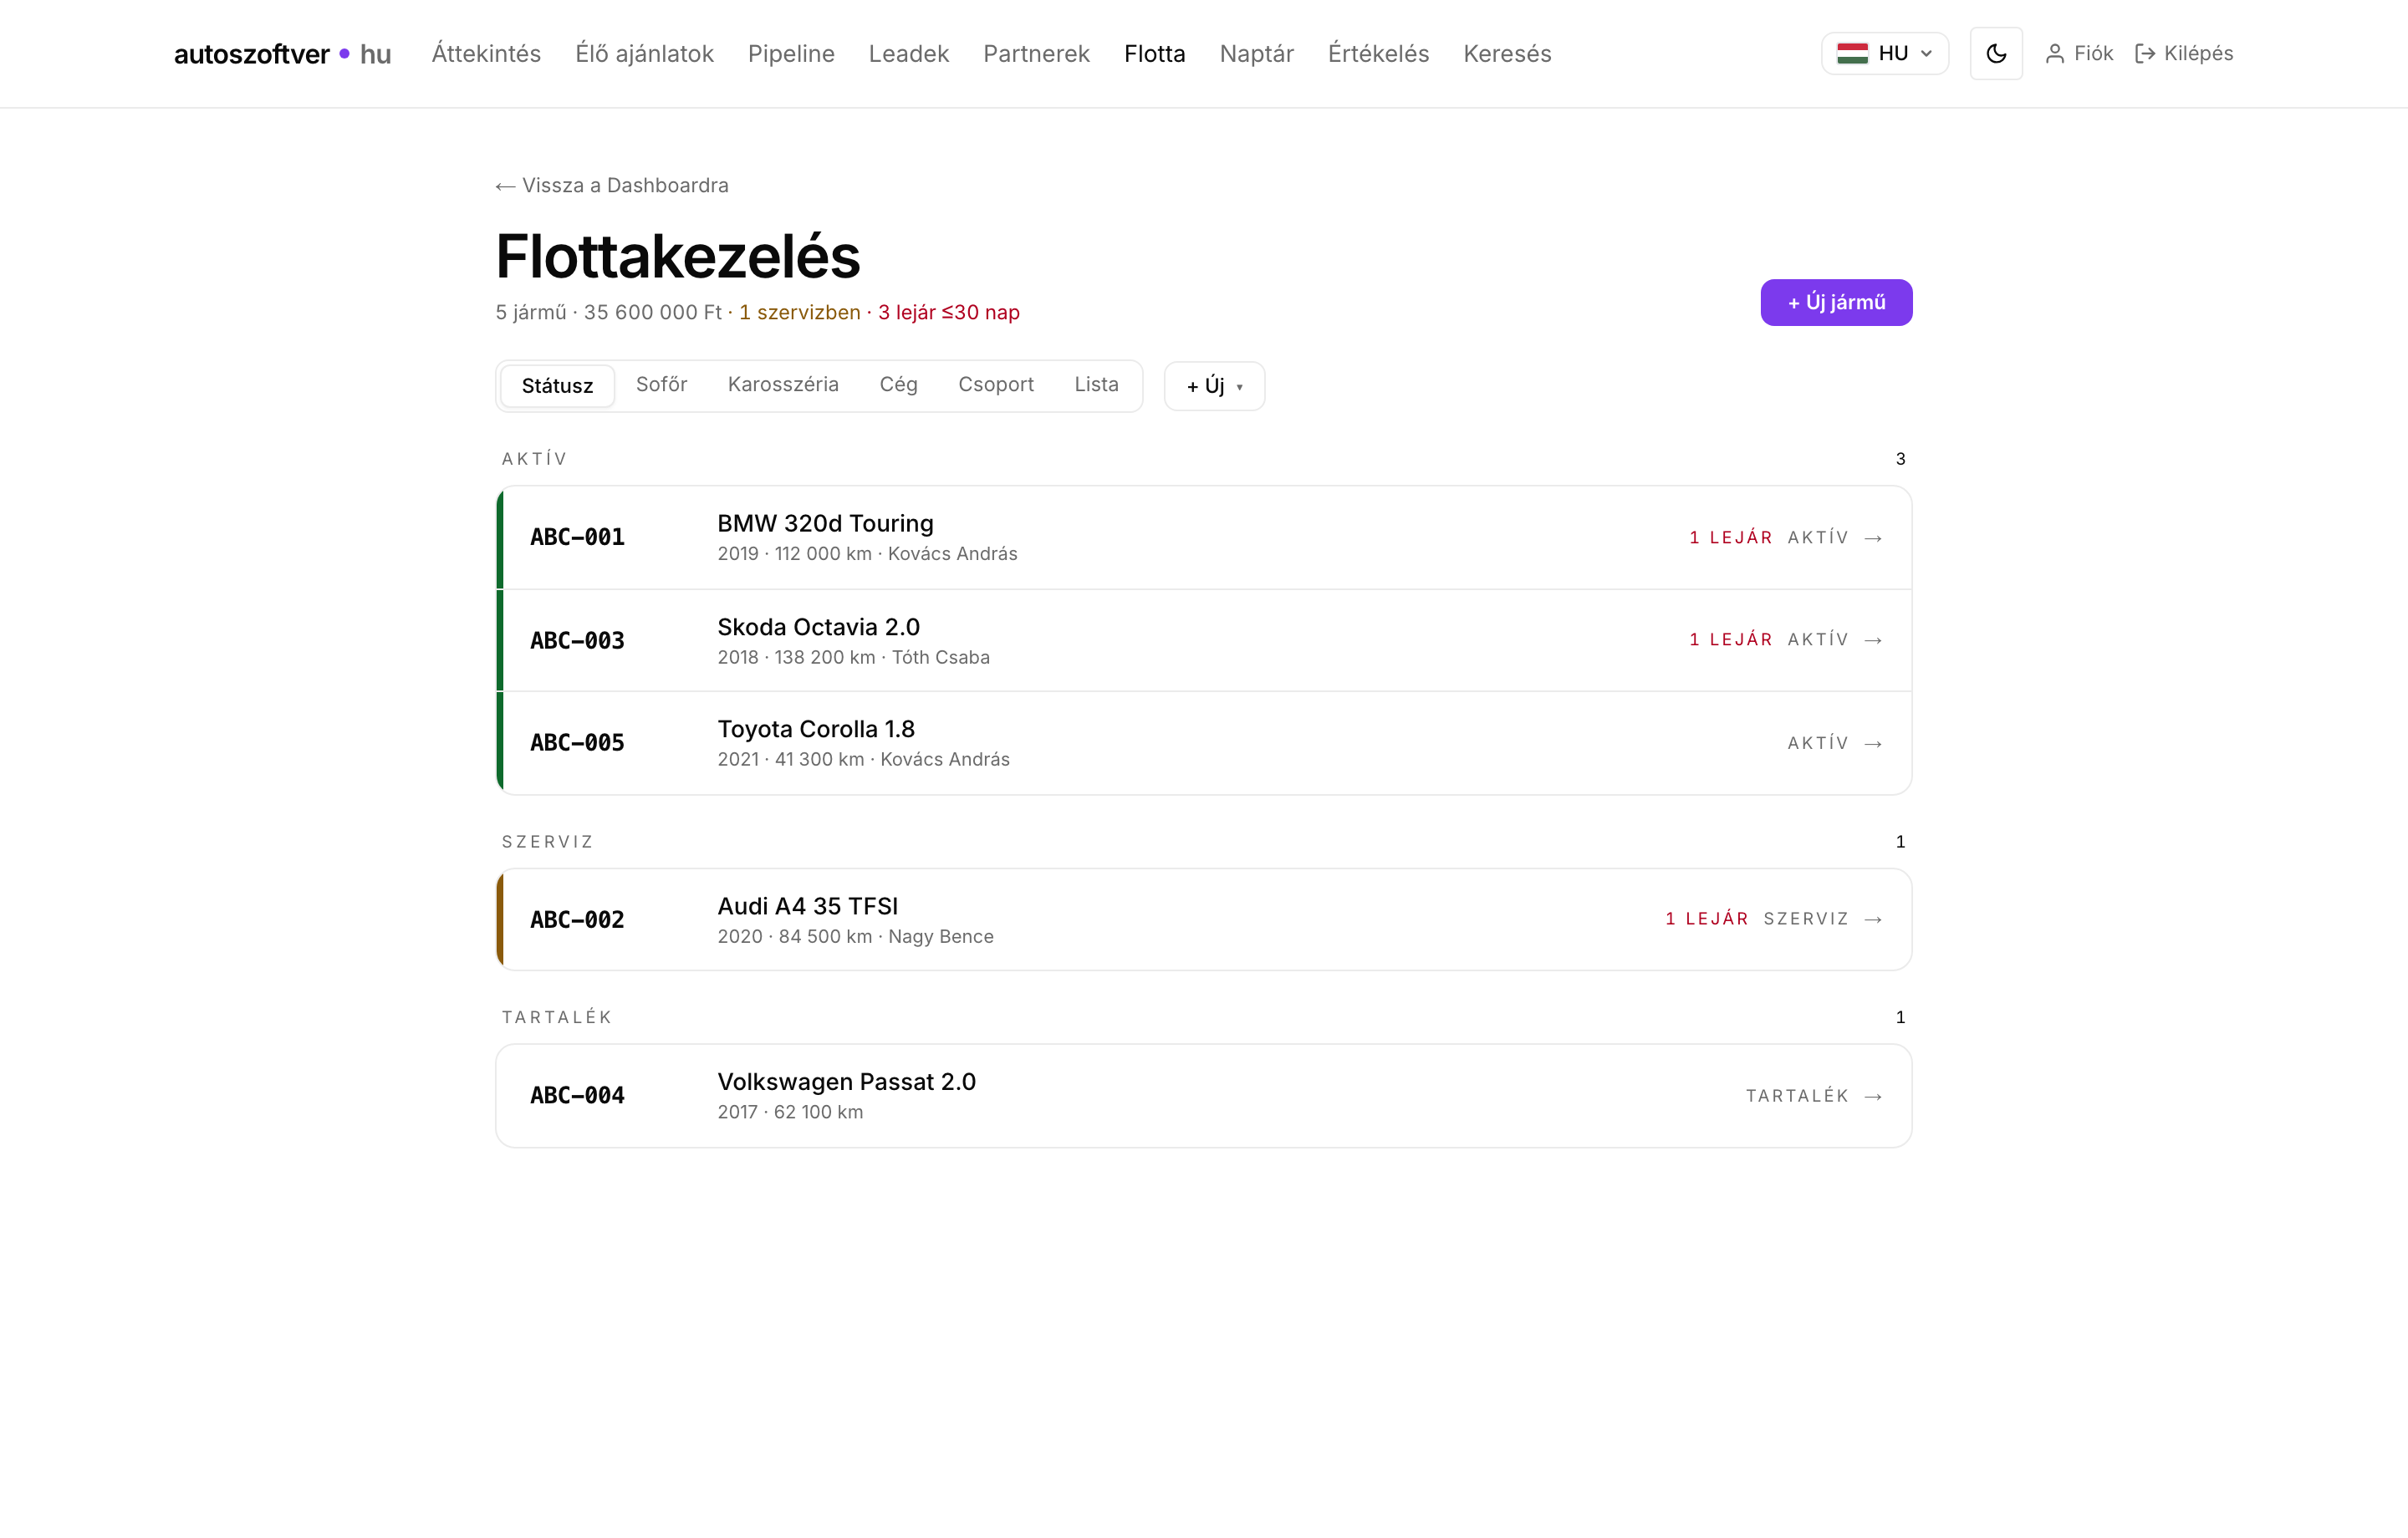Open Skoda Octavia 2.0 vehicle
This screenshot has width=2408, height=1538.
818,627
